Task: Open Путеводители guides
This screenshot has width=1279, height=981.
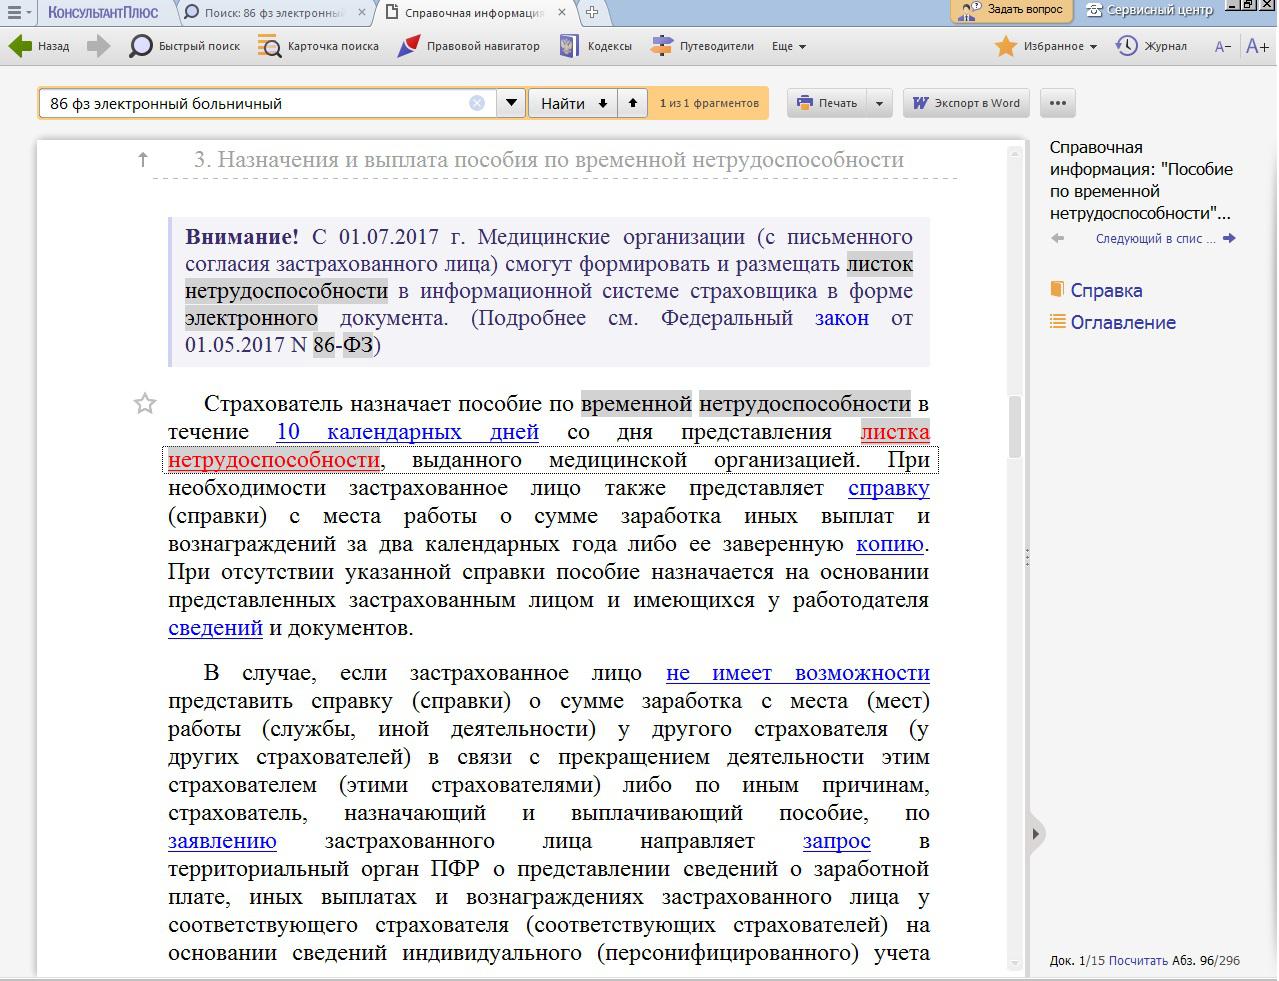Action: (703, 46)
